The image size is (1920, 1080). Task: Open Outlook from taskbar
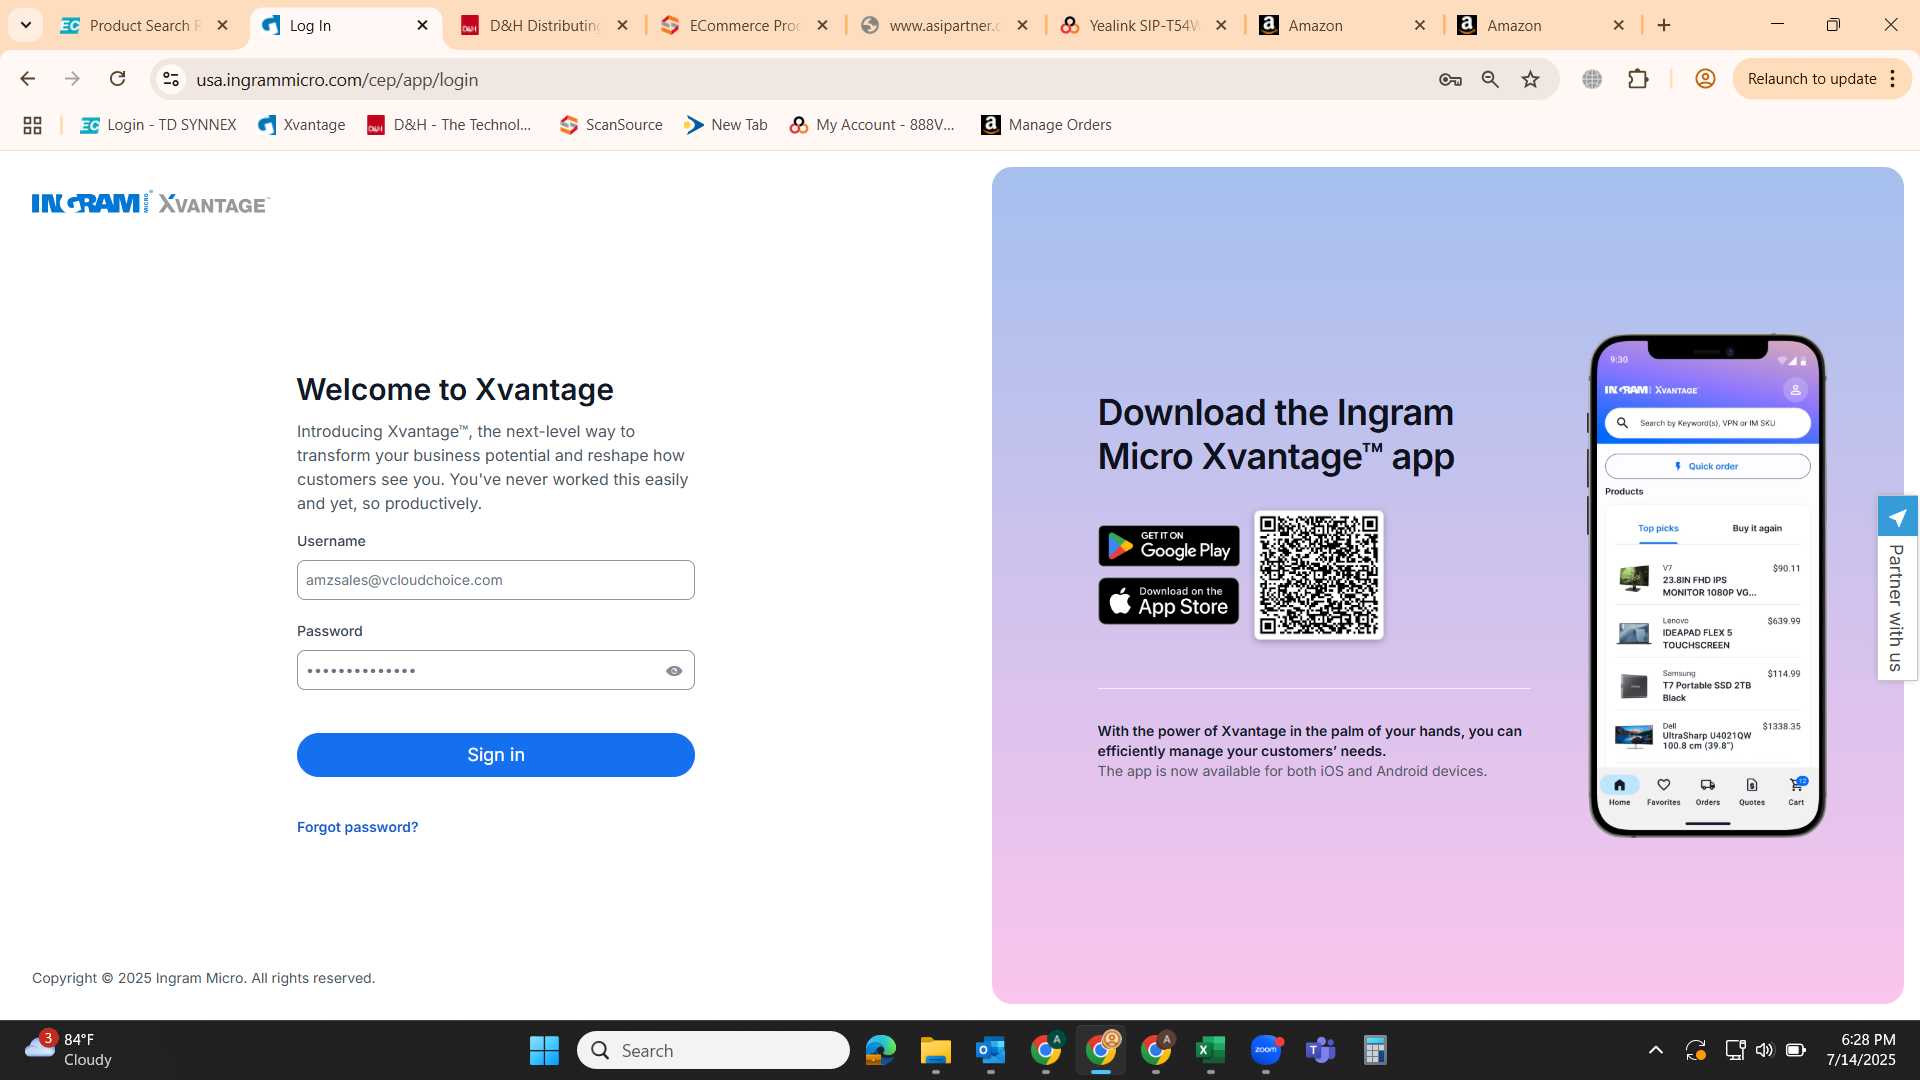point(991,1050)
